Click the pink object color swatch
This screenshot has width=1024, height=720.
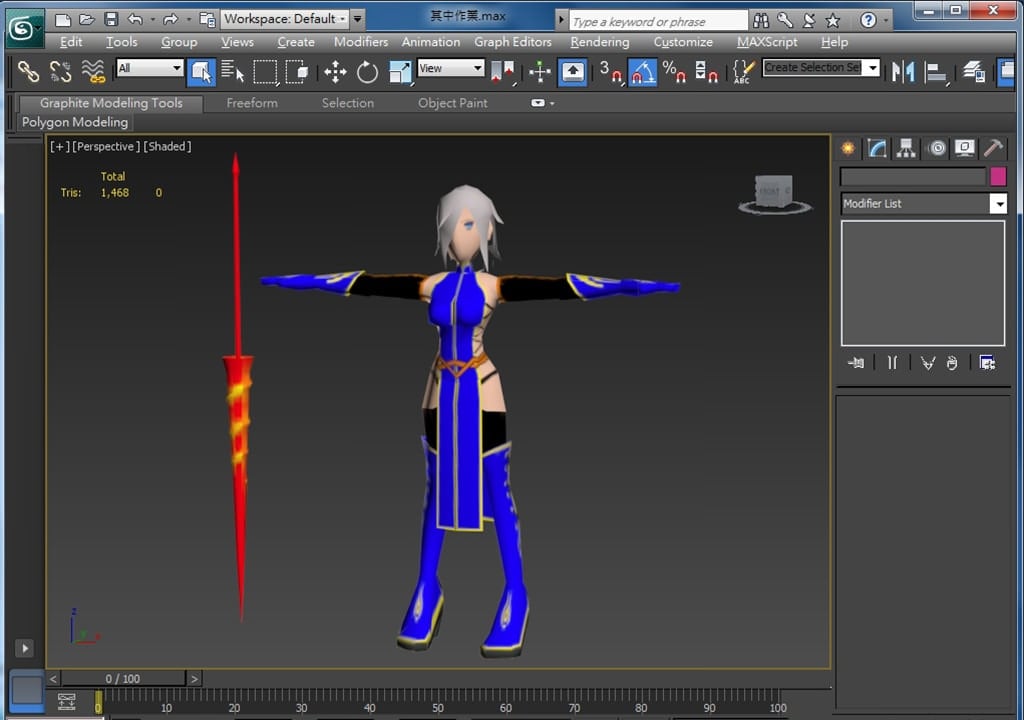(x=997, y=177)
